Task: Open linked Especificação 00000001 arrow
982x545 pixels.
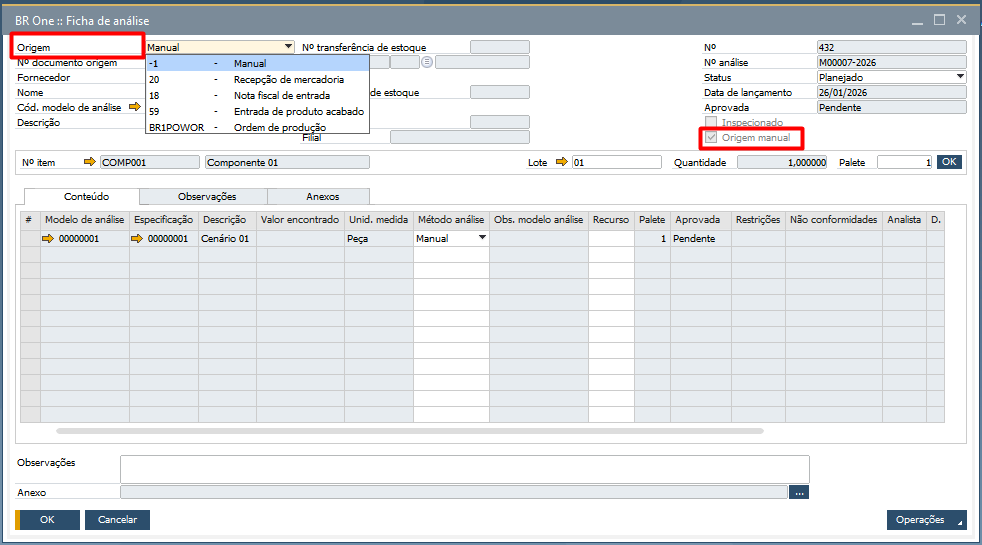Action: pos(137,239)
